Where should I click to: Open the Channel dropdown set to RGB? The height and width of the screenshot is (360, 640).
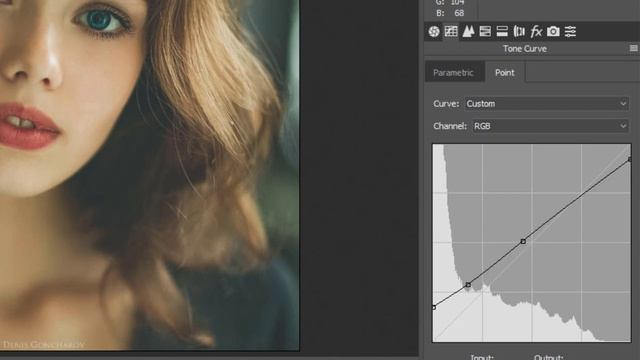coord(550,126)
